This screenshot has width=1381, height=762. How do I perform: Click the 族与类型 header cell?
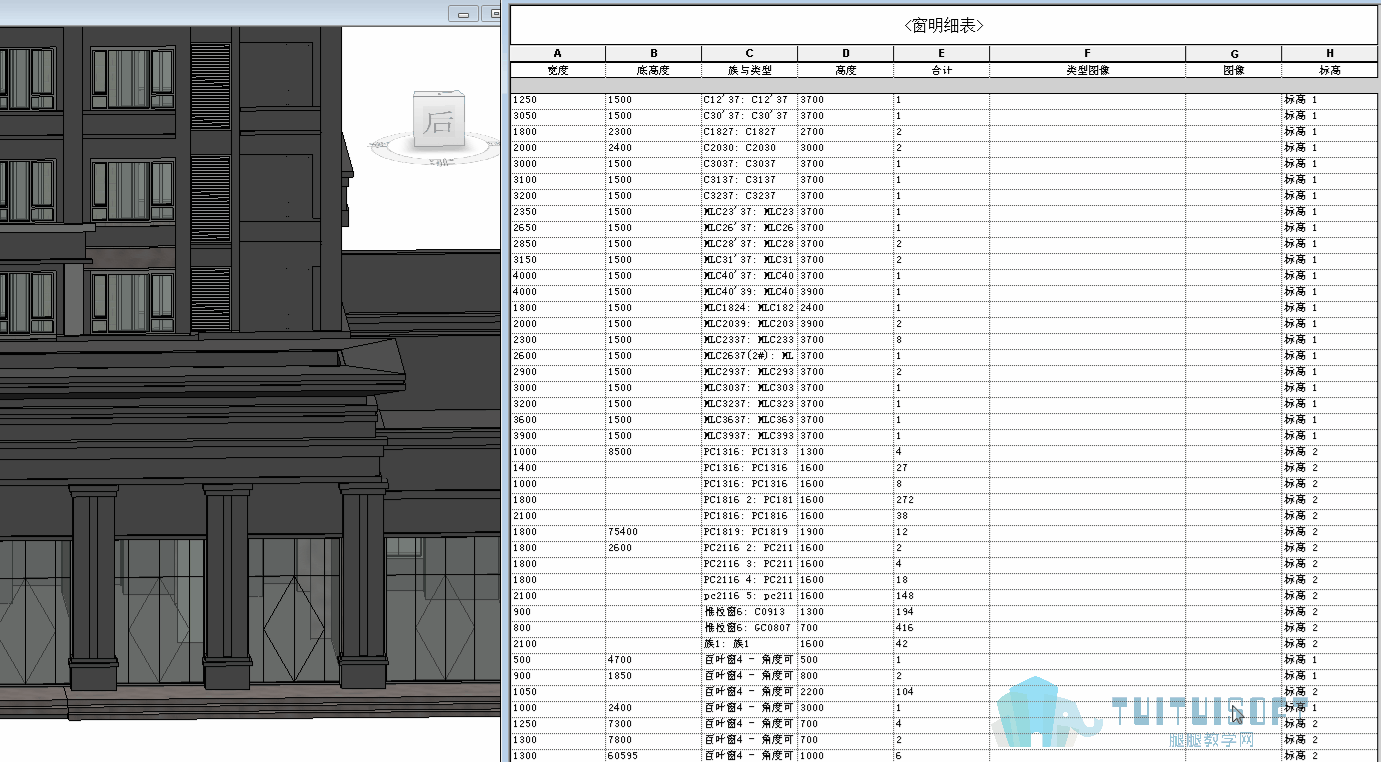coord(749,70)
